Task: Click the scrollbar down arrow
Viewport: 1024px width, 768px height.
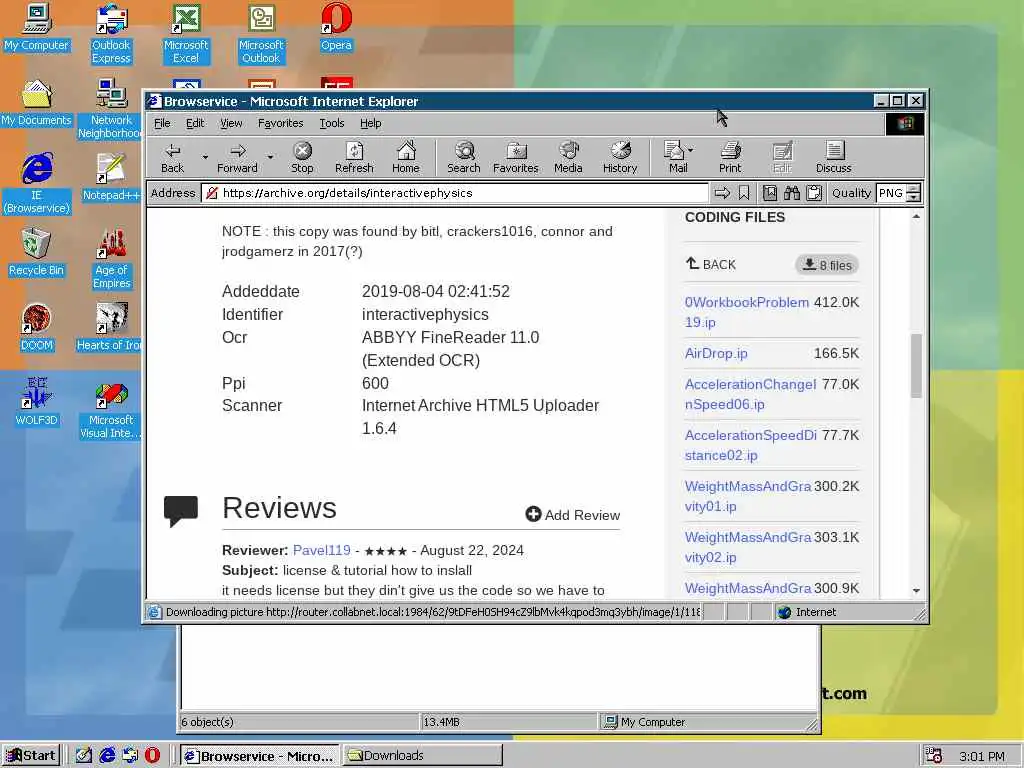Action: (x=916, y=590)
